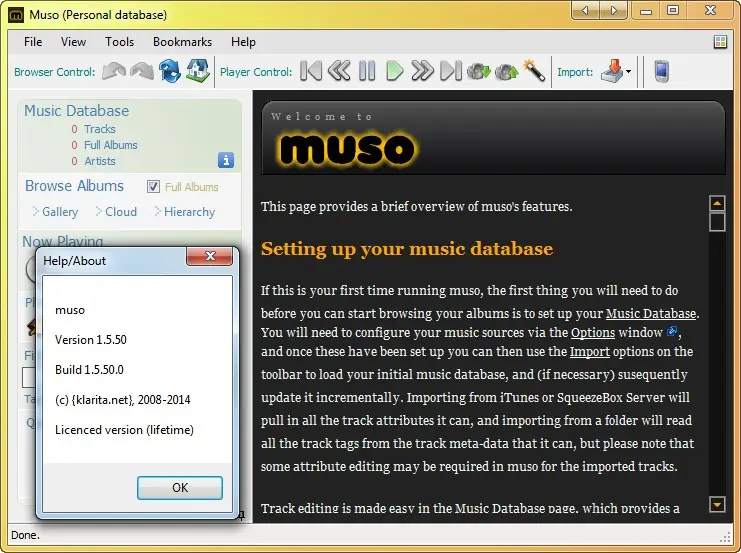The image size is (741, 553).
Task: Click the volume up speaker icon
Action: (x=507, y=72)
